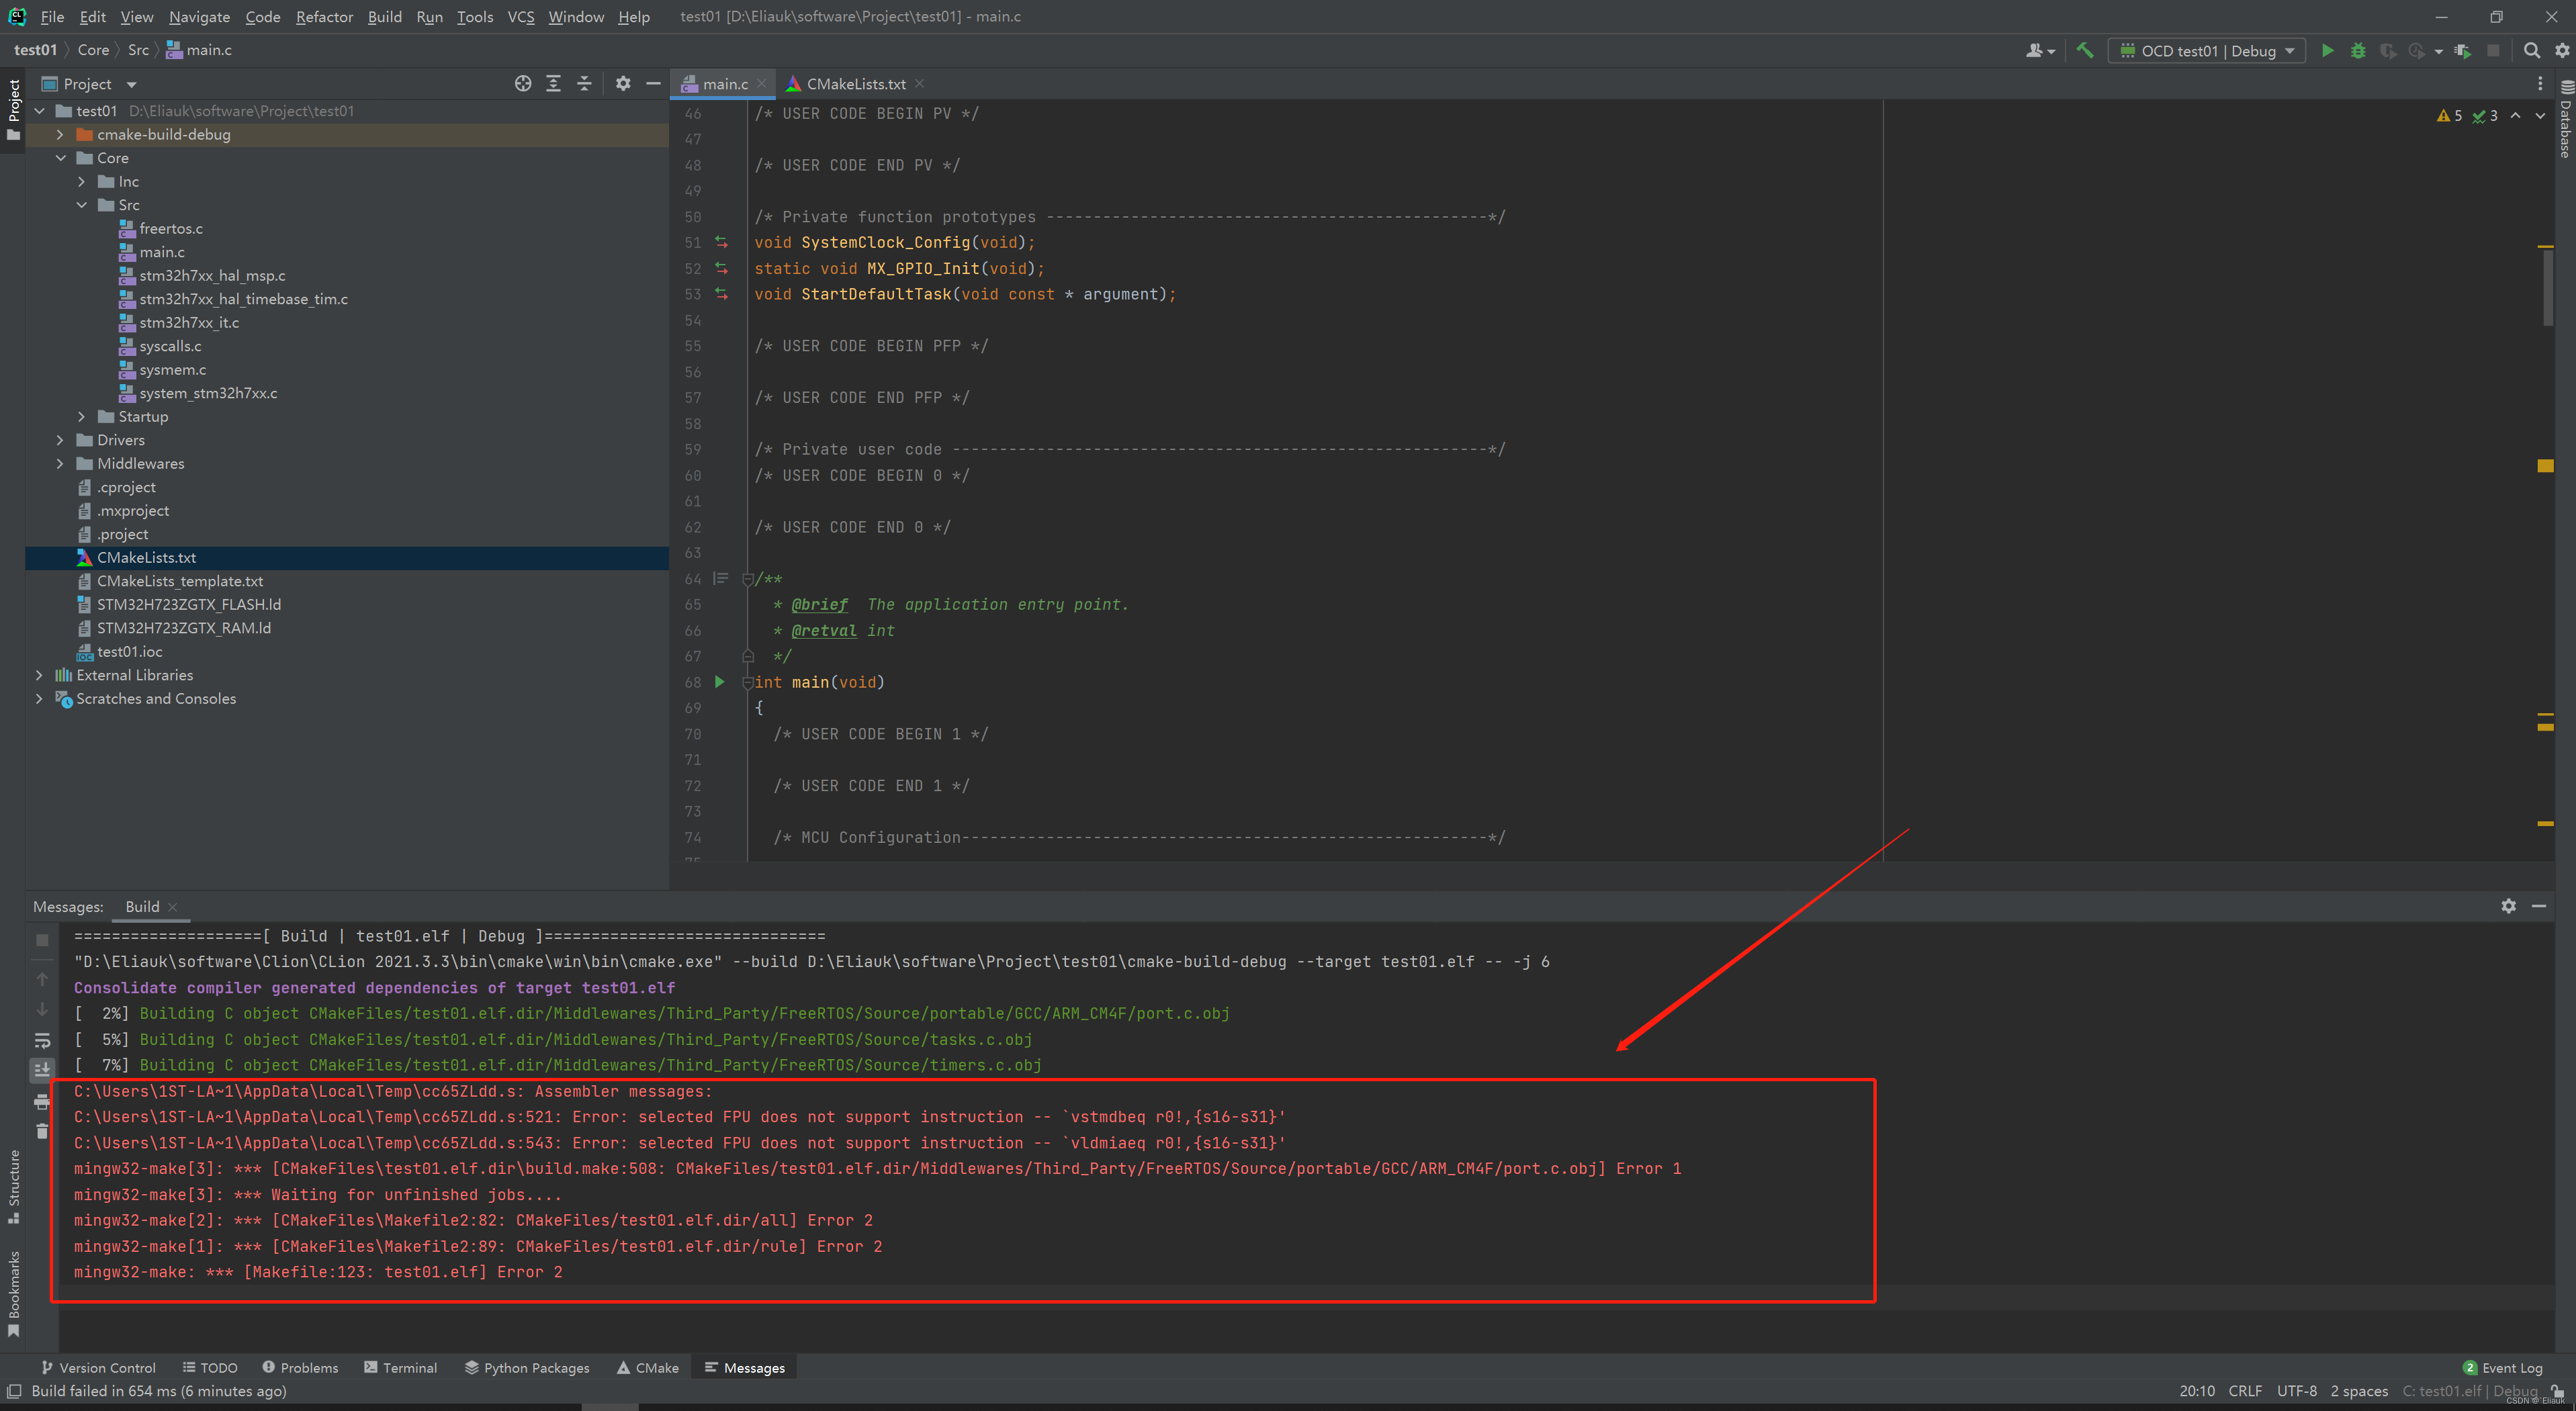Jump to next message with the down arrow
Viewport: 2576px width, 1411px height.
42,1009
